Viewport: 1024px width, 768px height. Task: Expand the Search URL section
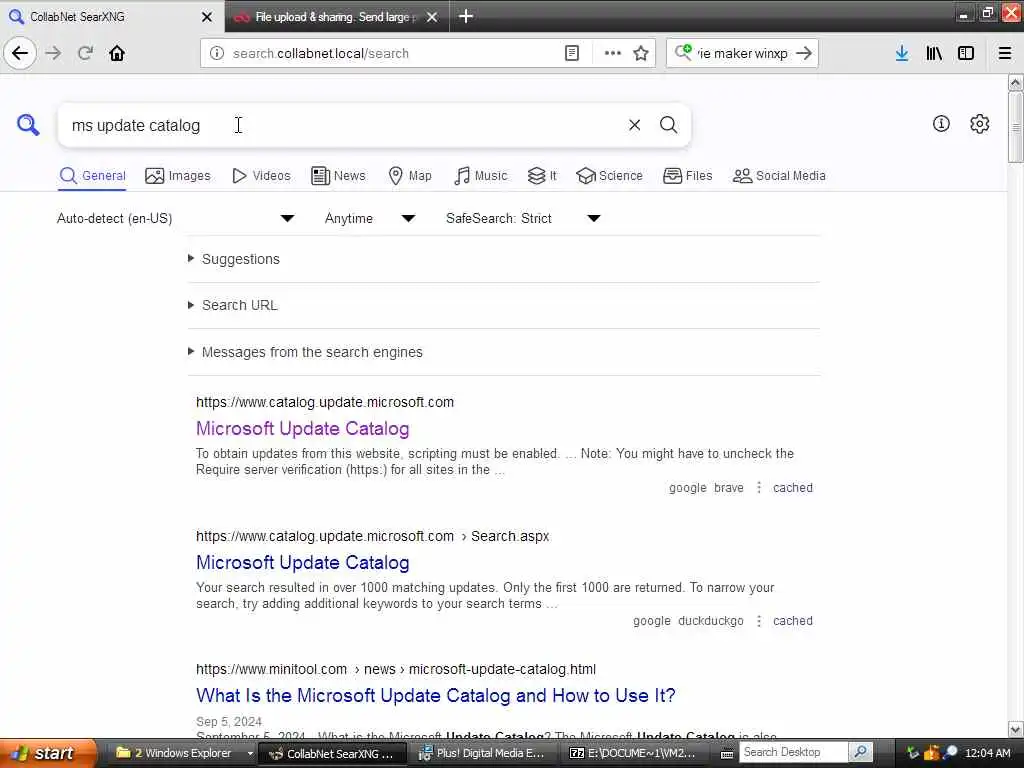coord(239,306)
